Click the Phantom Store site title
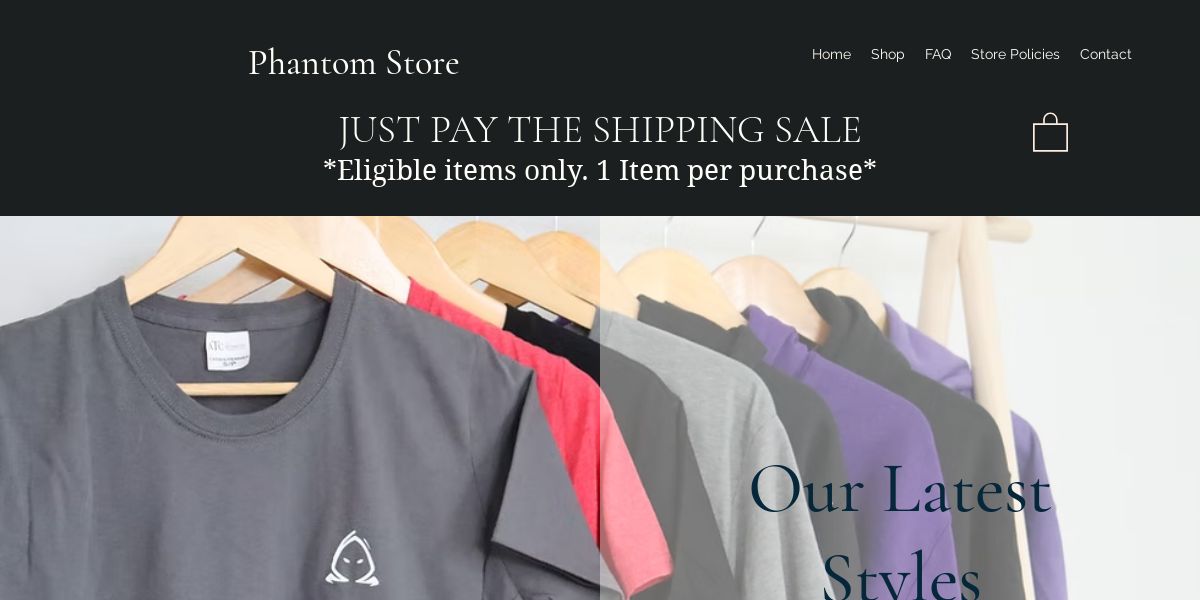 (x=353, y=62)
